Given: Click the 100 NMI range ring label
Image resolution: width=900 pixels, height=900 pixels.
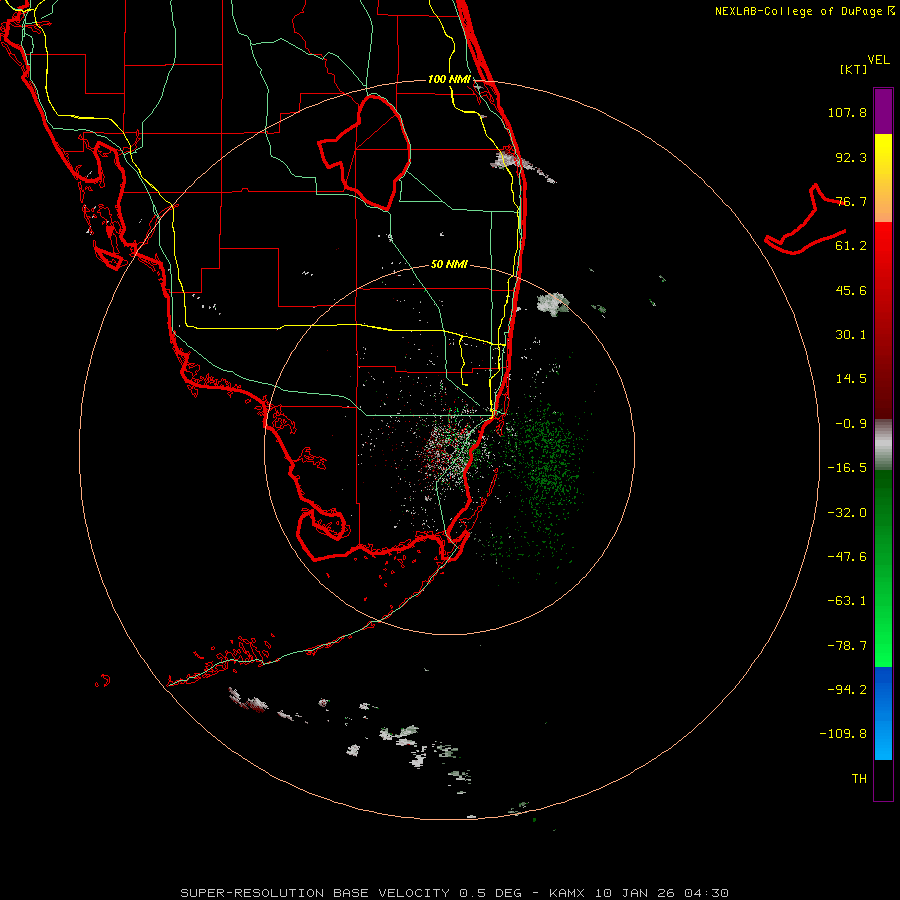Looking at the screenshot, I should click(449, 79).
